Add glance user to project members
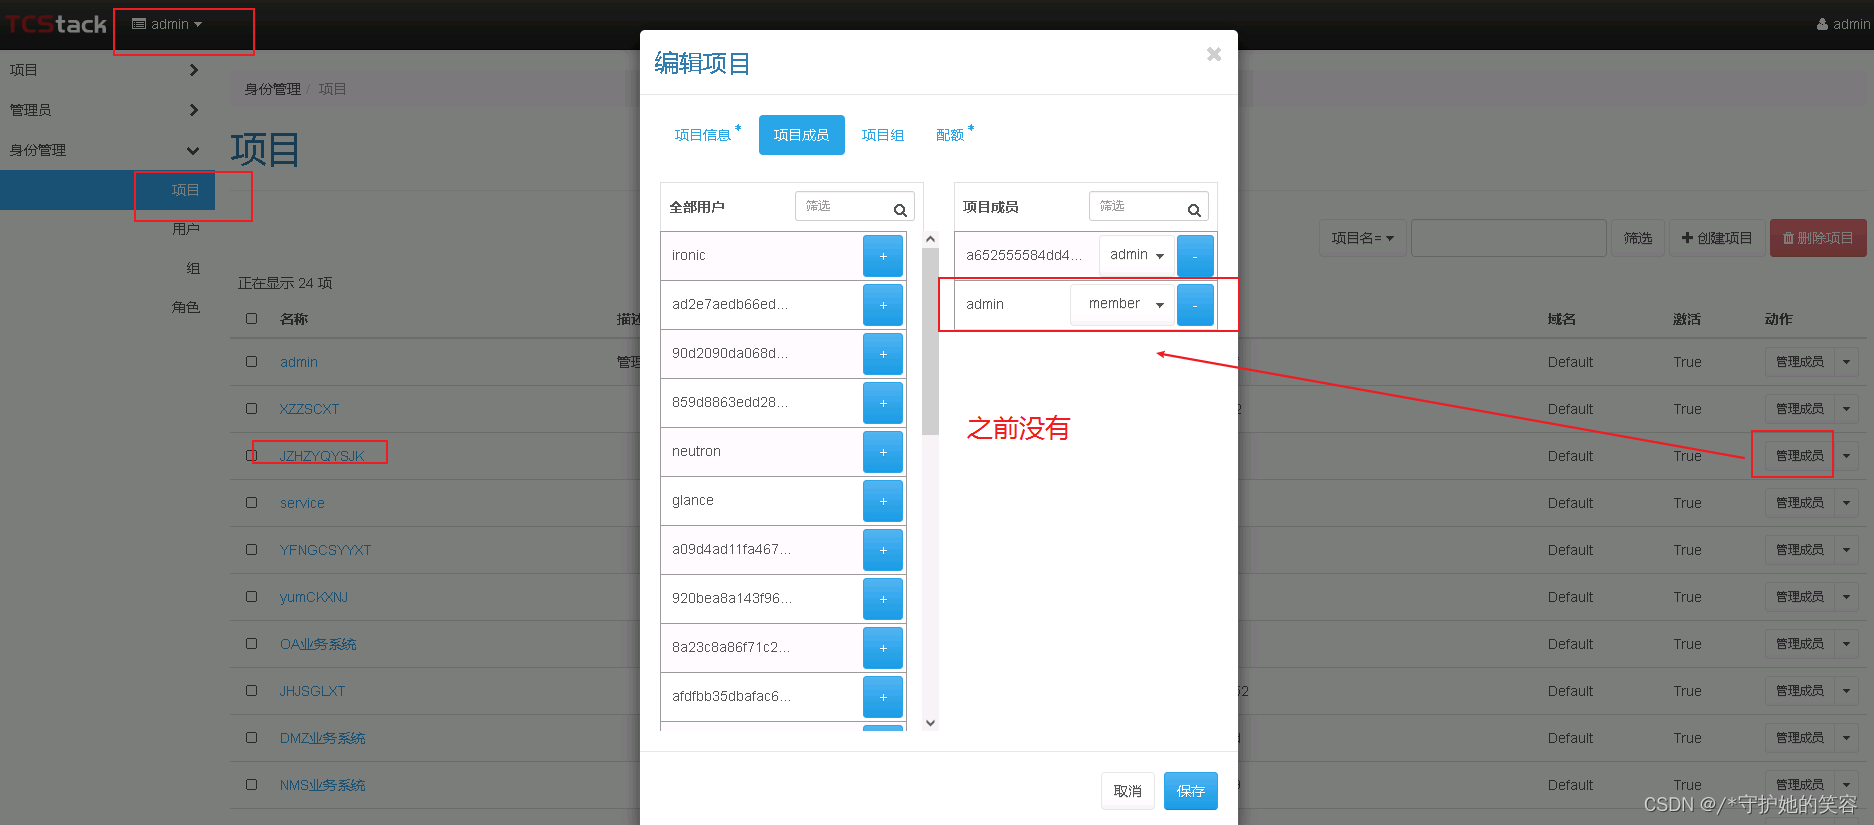1874x825 pixels. click(882, 501)
